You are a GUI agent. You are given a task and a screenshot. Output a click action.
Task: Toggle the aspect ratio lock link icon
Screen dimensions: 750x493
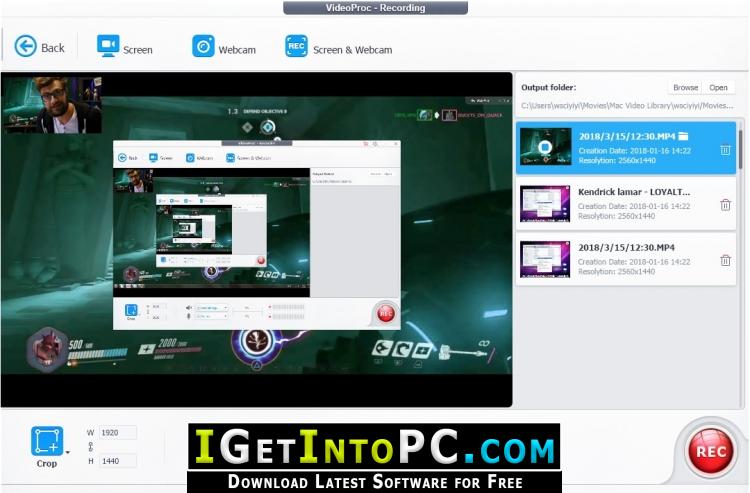[x=90, y=447]
